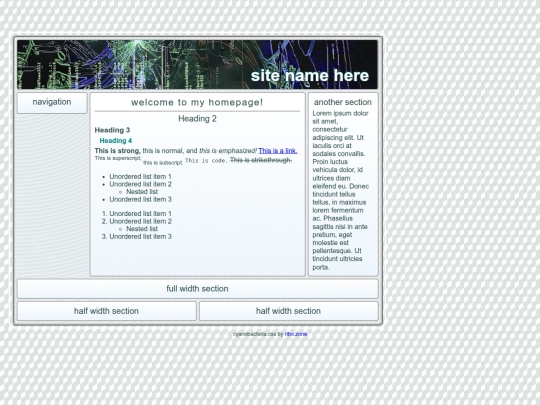Open the ribo.zone footer link
This screenshot has height=405, width=540.
pos(296,334)
